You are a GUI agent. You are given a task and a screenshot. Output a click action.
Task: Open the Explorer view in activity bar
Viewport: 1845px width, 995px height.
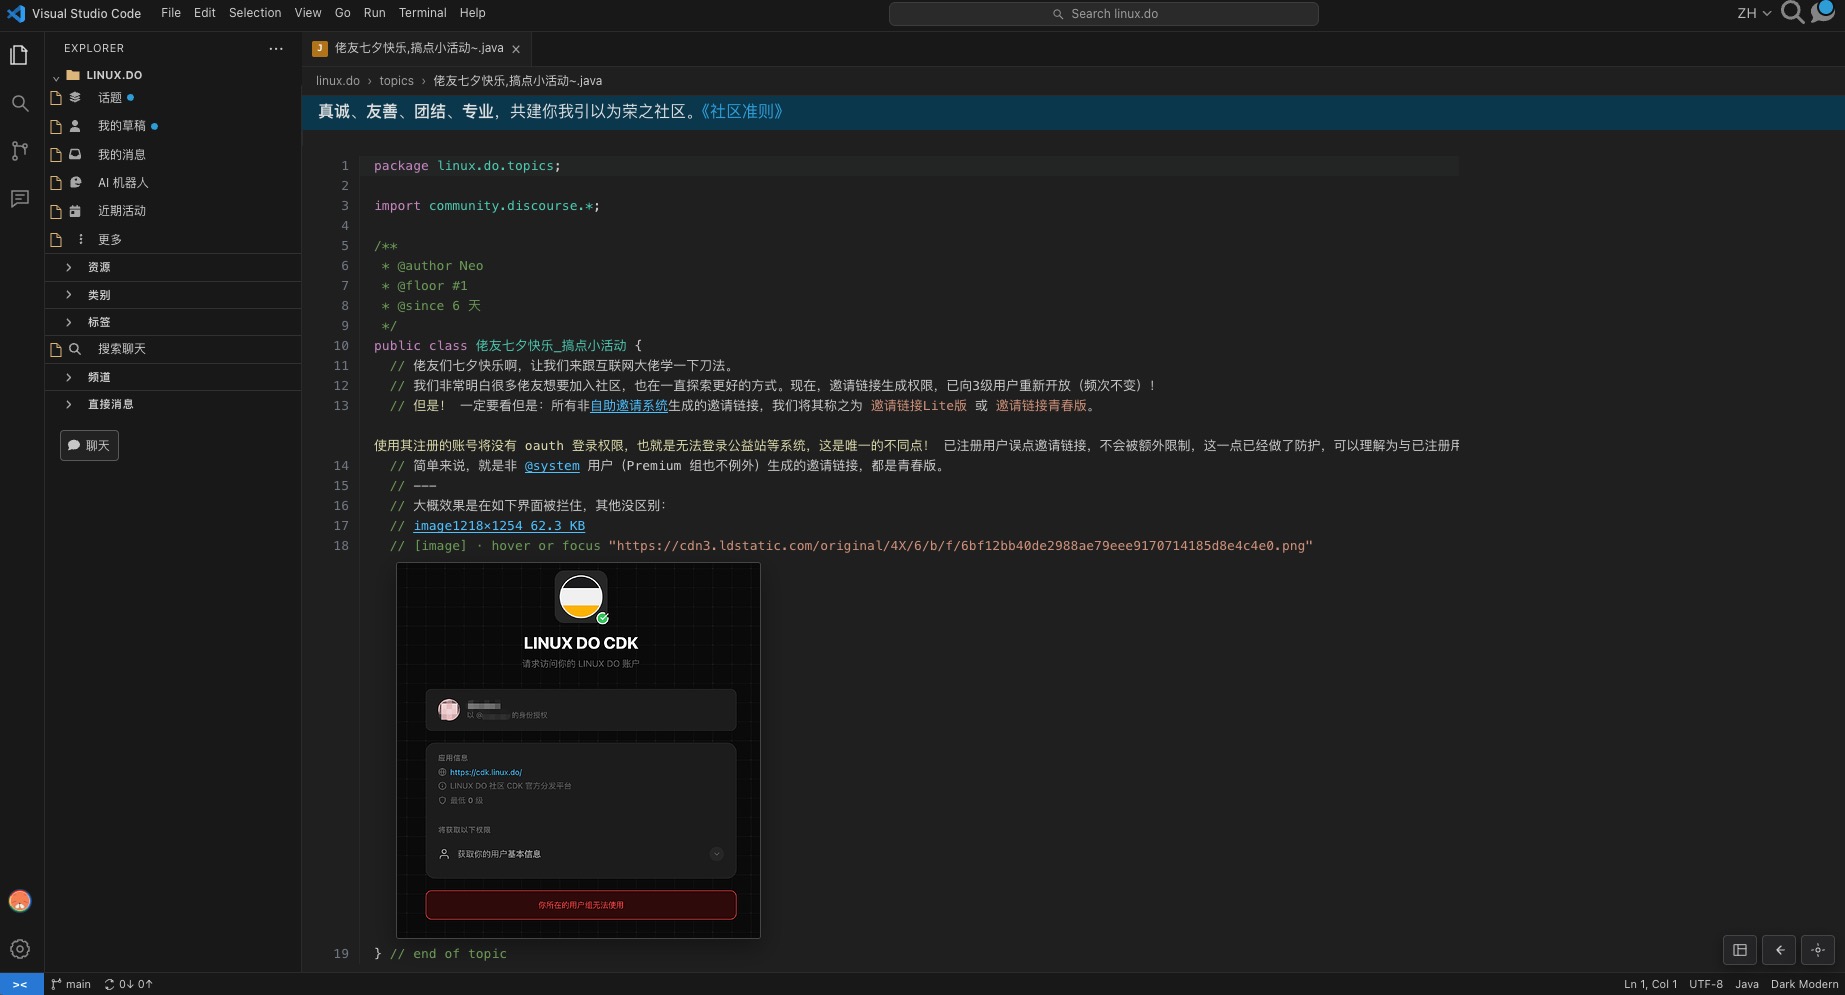(x=19, y=56)
